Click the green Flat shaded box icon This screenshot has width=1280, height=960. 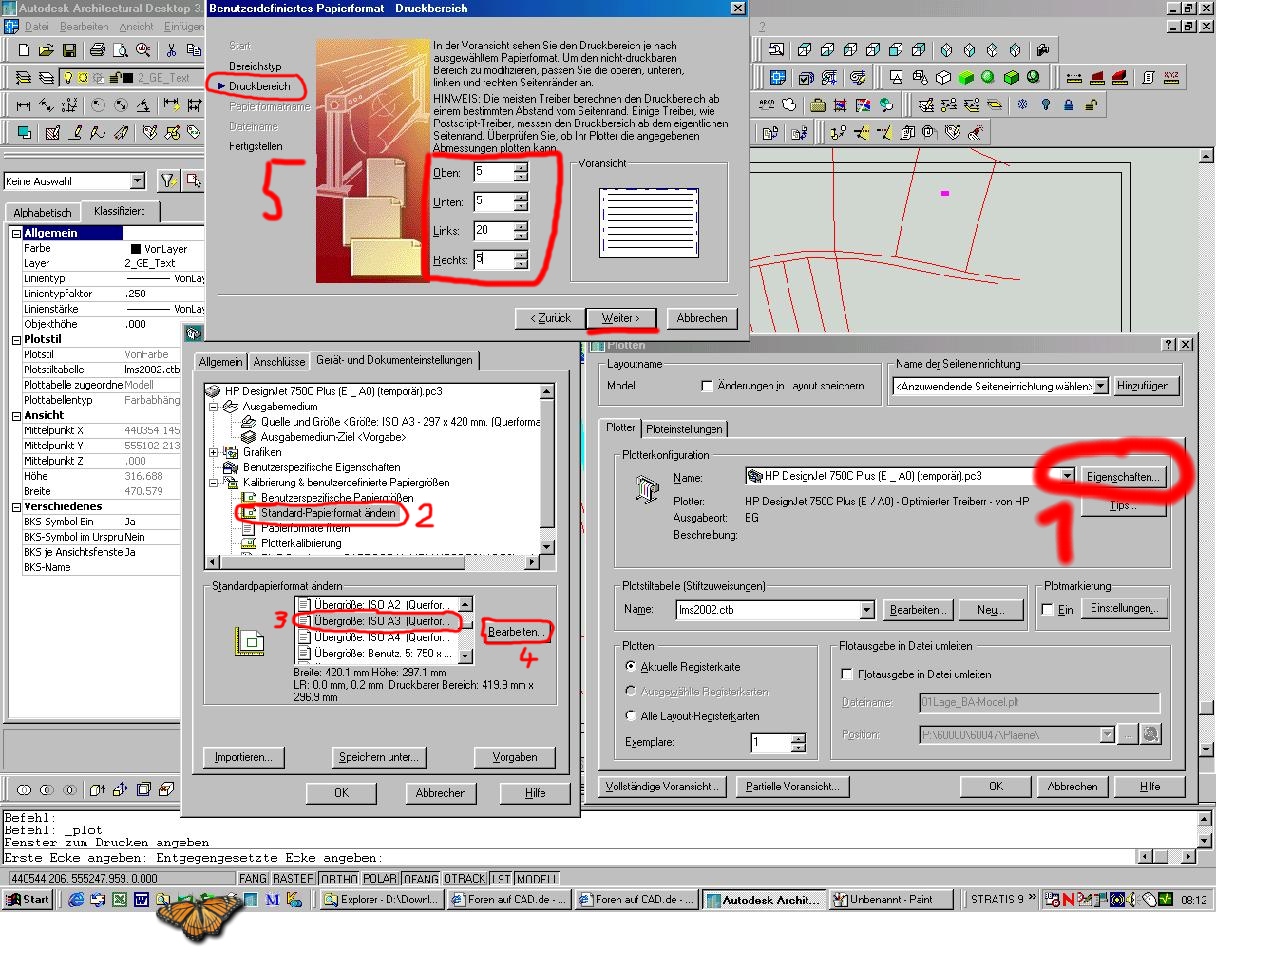tap(966, 77)
